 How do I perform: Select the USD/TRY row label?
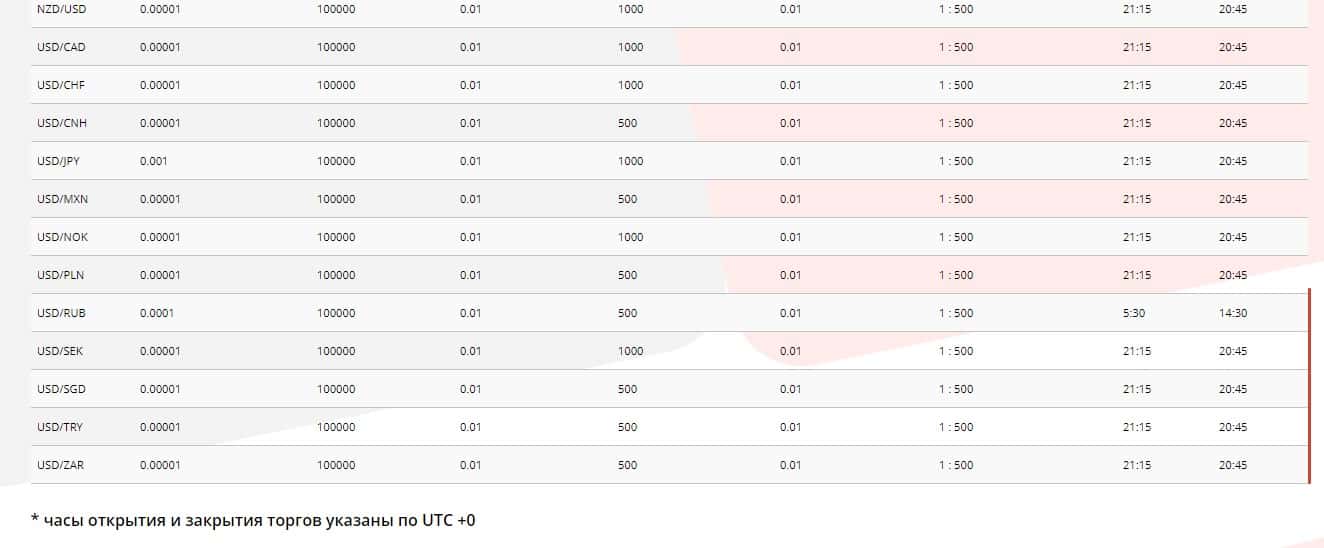[x=60, y=427]
